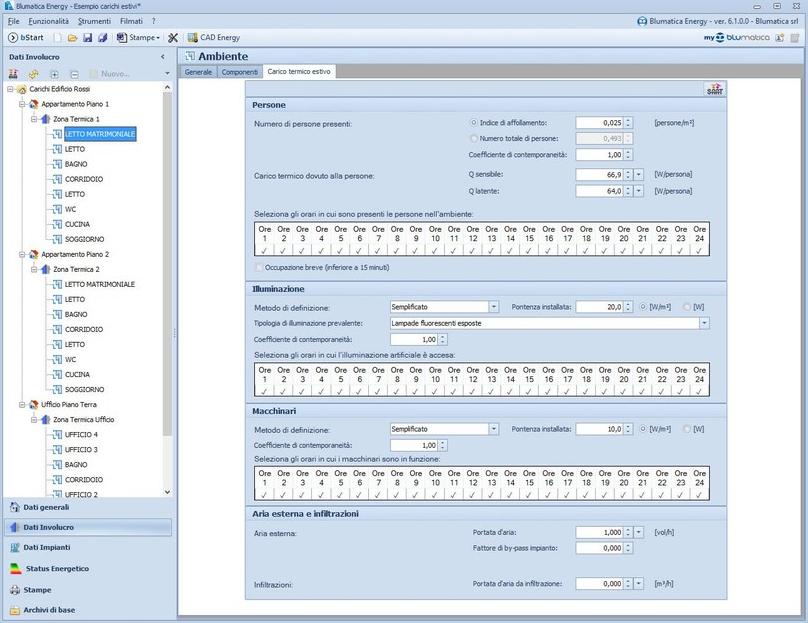808x623 pixels.
Task: Toggle the Ore 12 checkbox in Persone schedule
Action: (473, 250)
